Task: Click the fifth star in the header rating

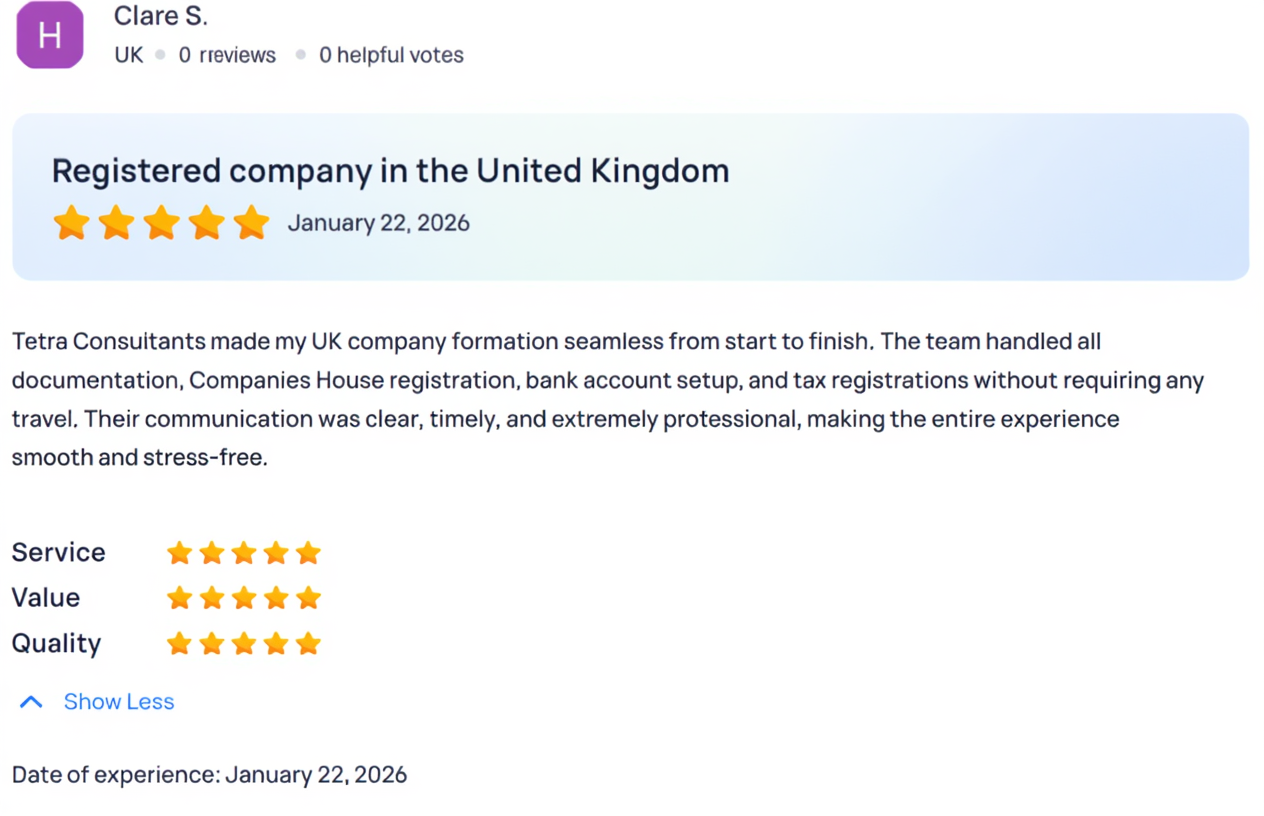Action: [x=251, y=223]
